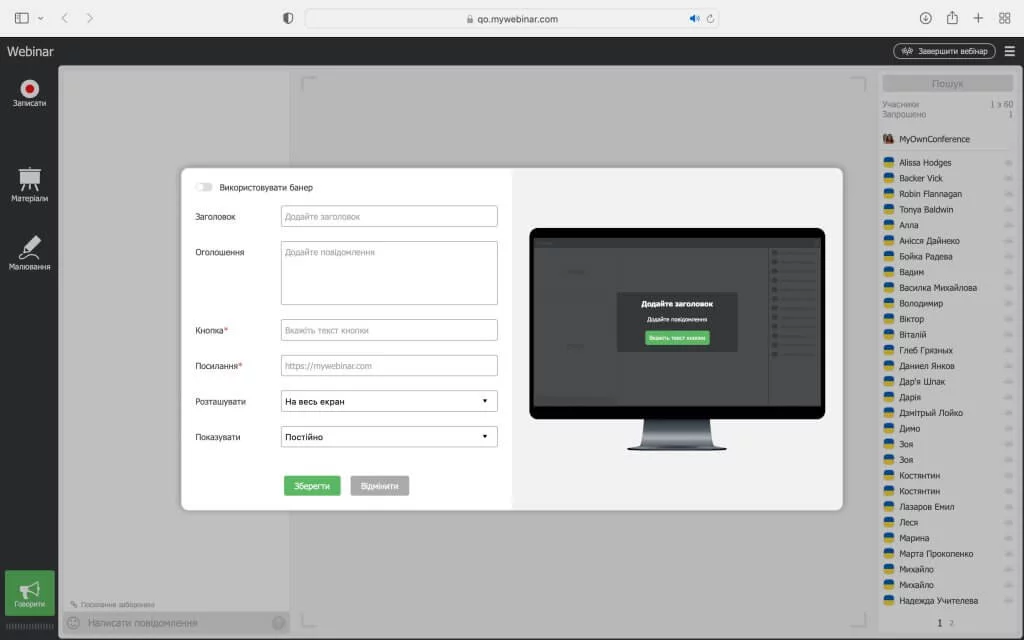Image resolution: width=1024 pixels, height=640 pixels.
Task: Expand the Показувати dropdown
Action: click(389, 437)
